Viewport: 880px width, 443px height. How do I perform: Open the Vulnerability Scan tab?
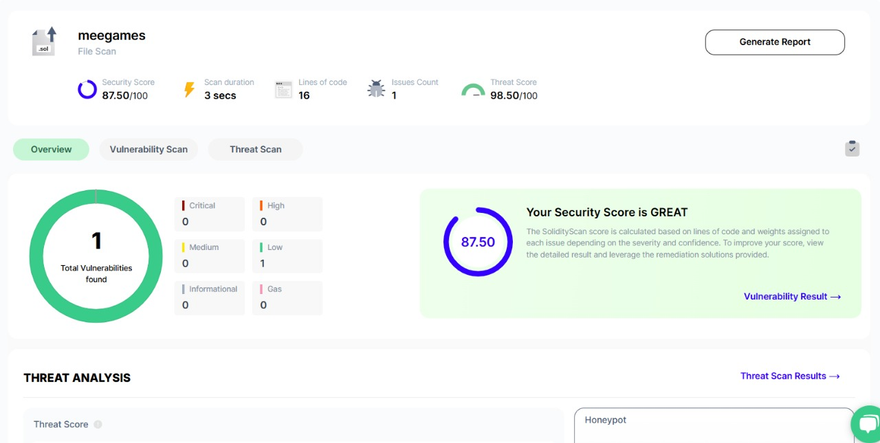tap(148, 149)
